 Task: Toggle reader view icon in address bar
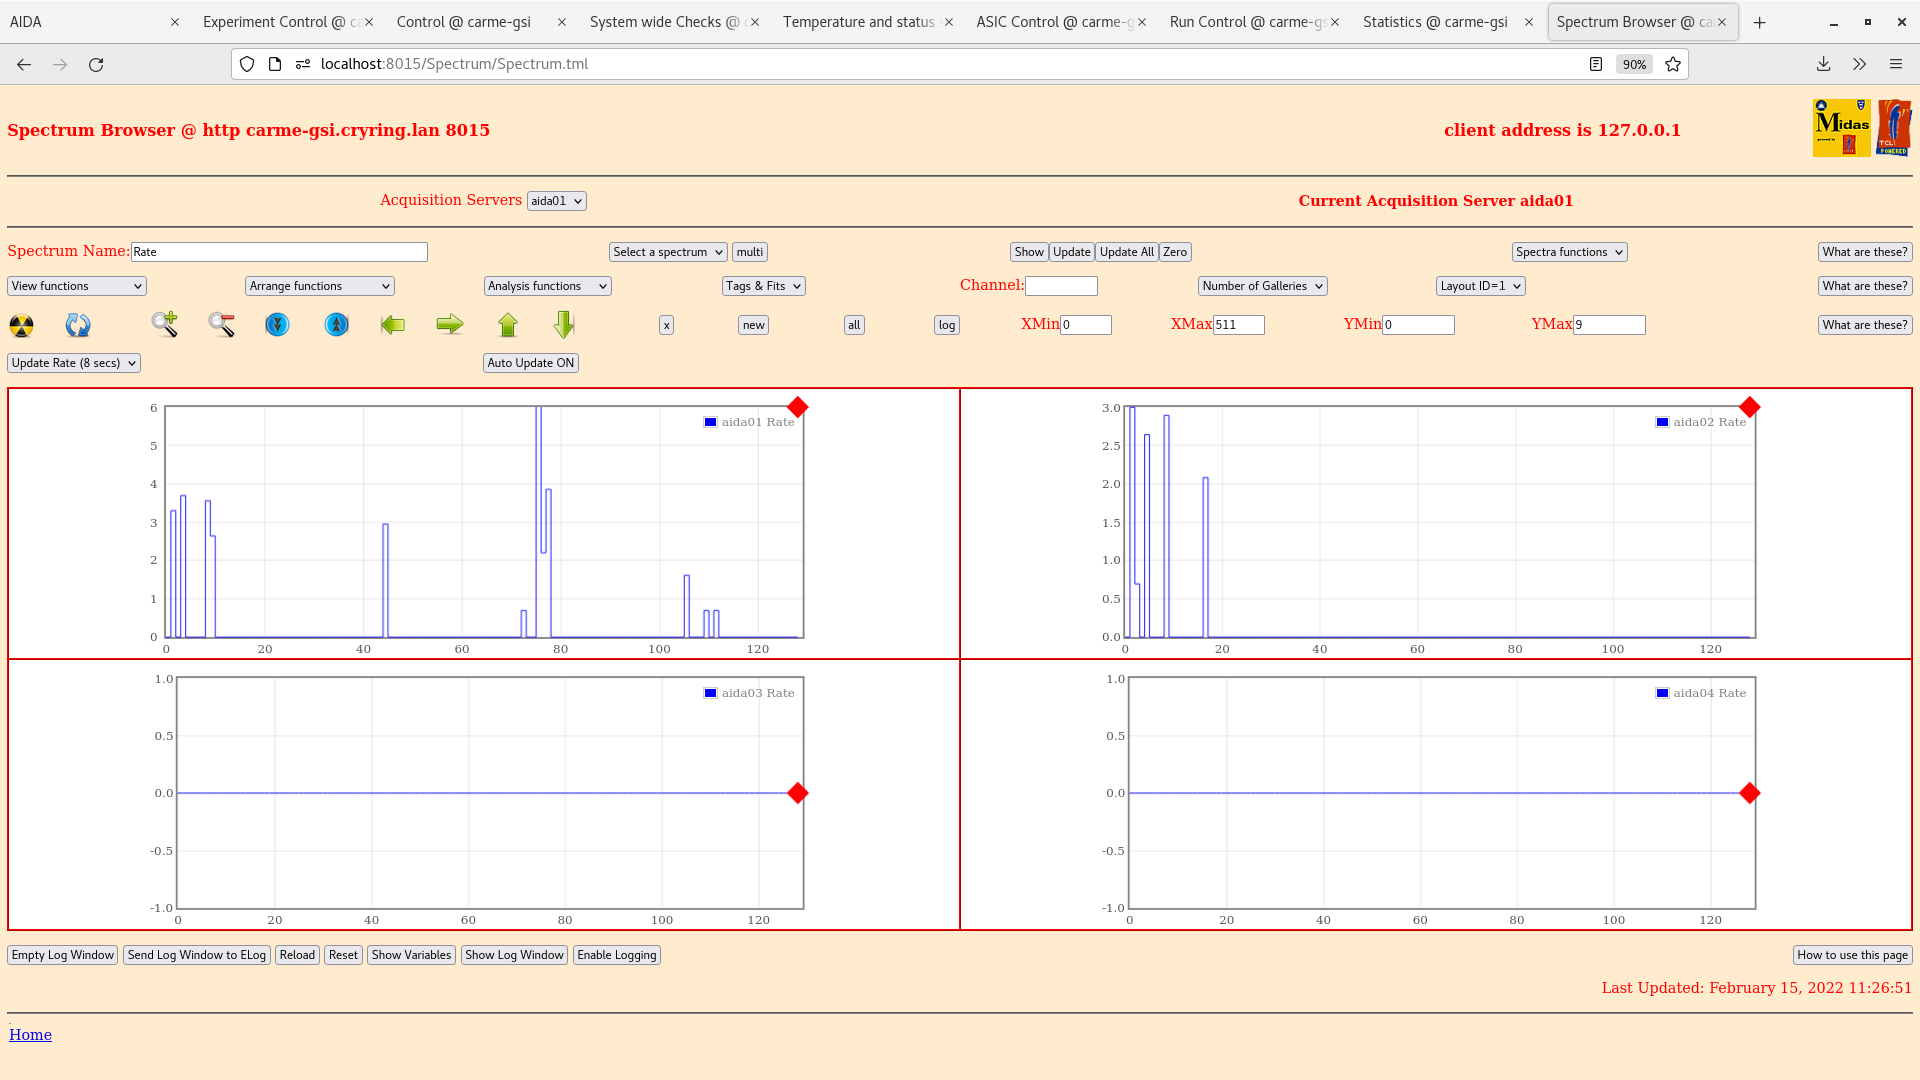tap(1596, 64)
